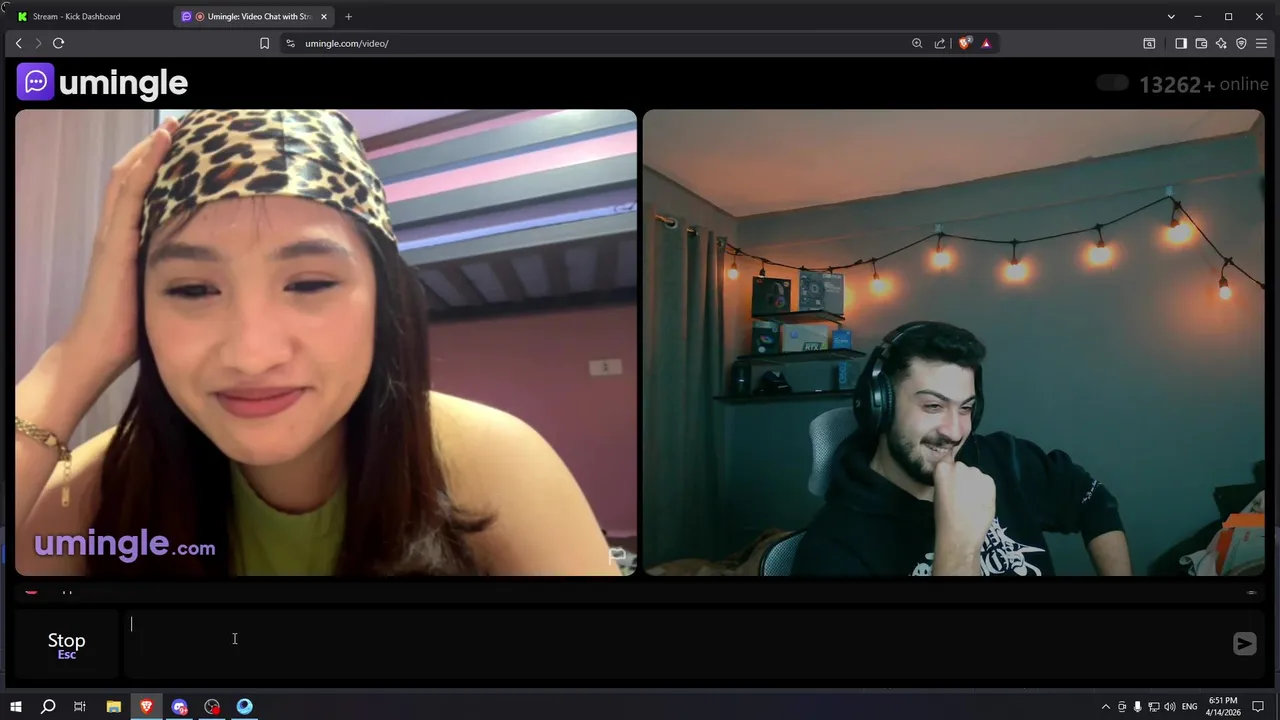Report stranger using flag icon on video
Screen dimensions: 1280x720
[617, 555]
